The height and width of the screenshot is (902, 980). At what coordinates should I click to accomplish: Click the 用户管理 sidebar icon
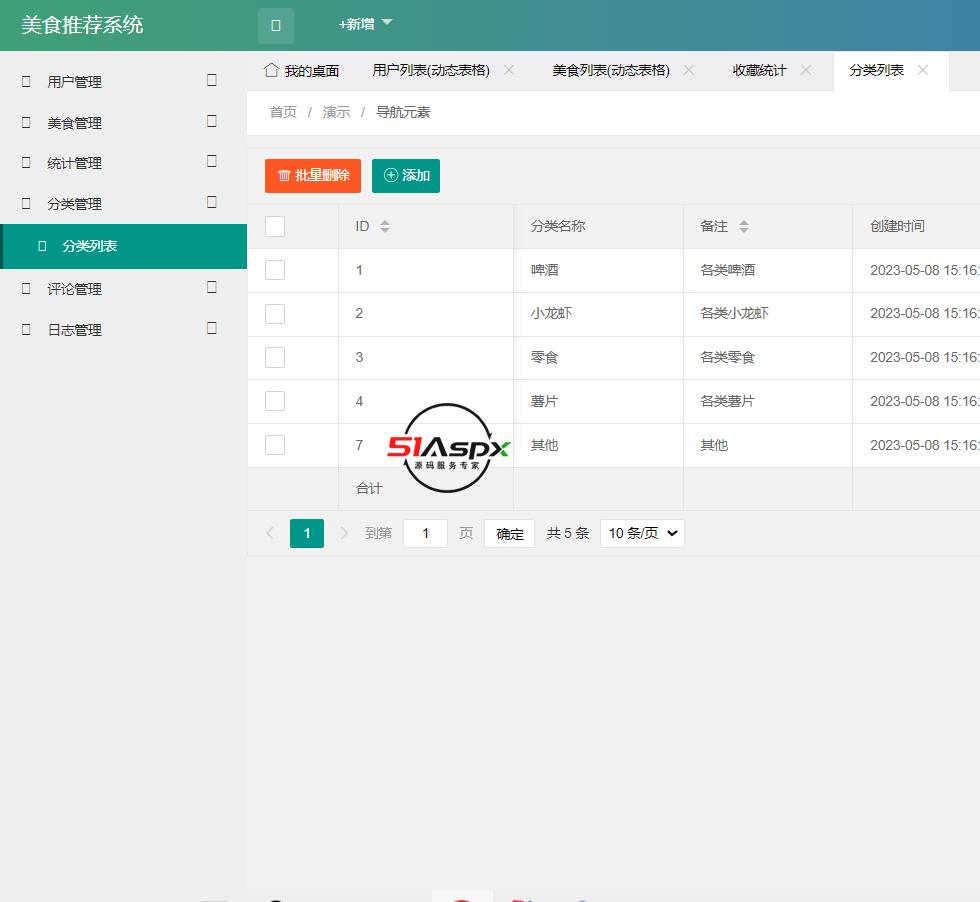(x=25, y=81)
